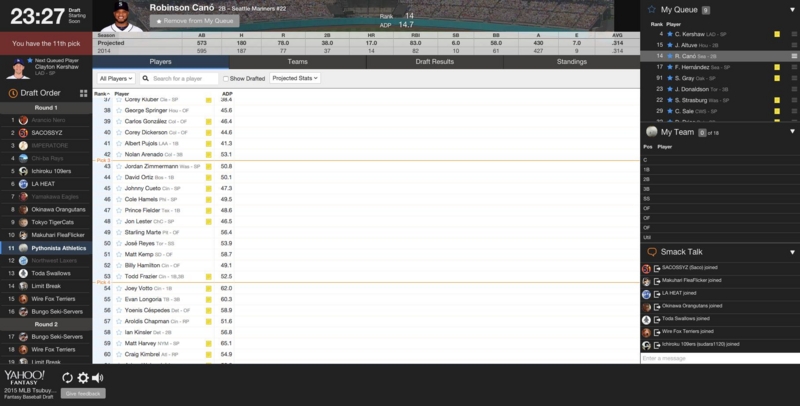Click the Search for a player field
800x406 pixels.
[179, 79]
